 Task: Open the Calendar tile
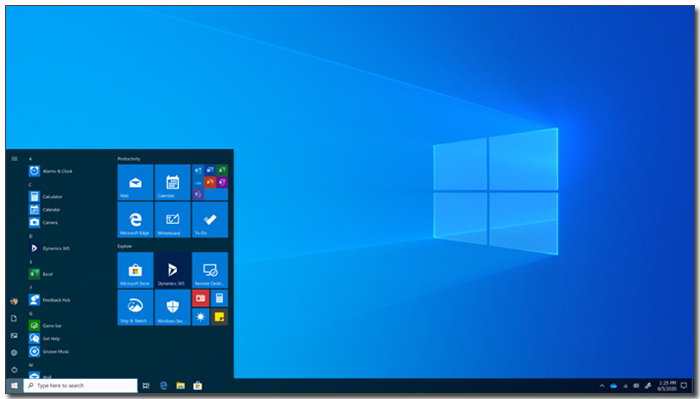173,182
